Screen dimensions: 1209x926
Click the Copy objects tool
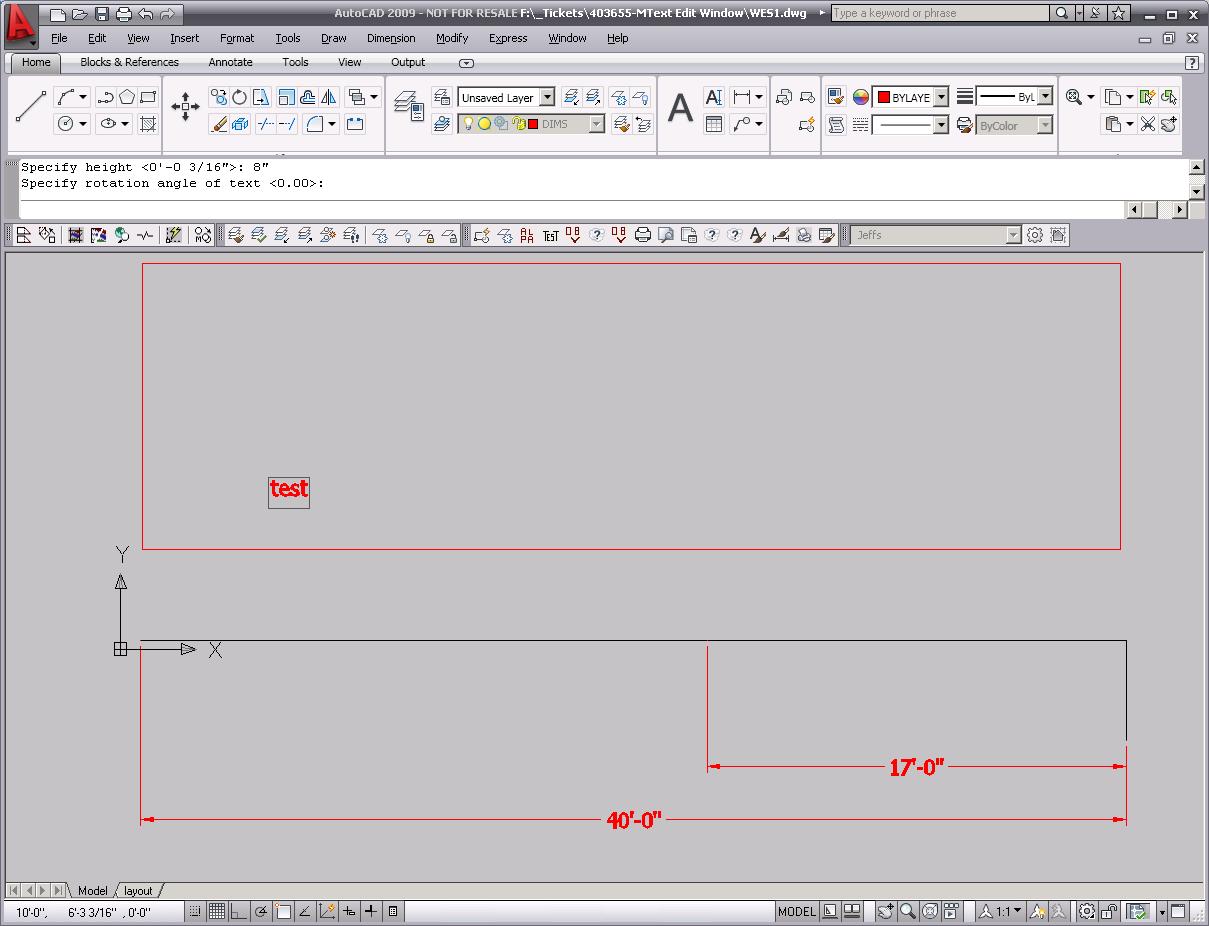(x=218, y=97)
